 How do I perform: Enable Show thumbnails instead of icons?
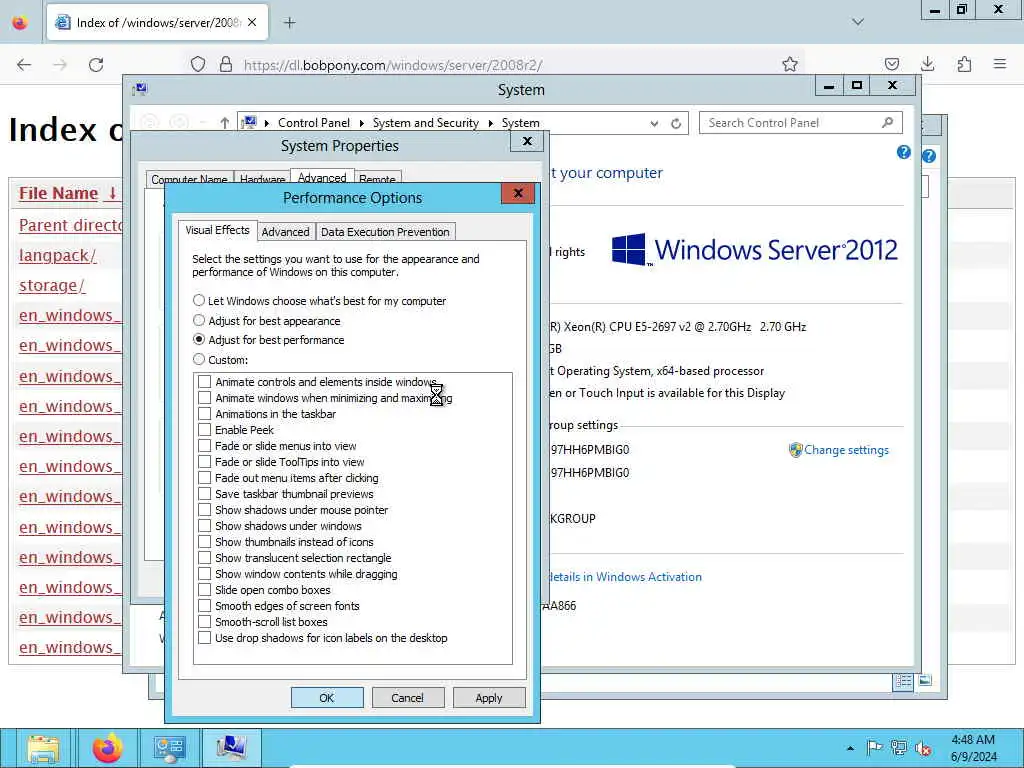204,541
